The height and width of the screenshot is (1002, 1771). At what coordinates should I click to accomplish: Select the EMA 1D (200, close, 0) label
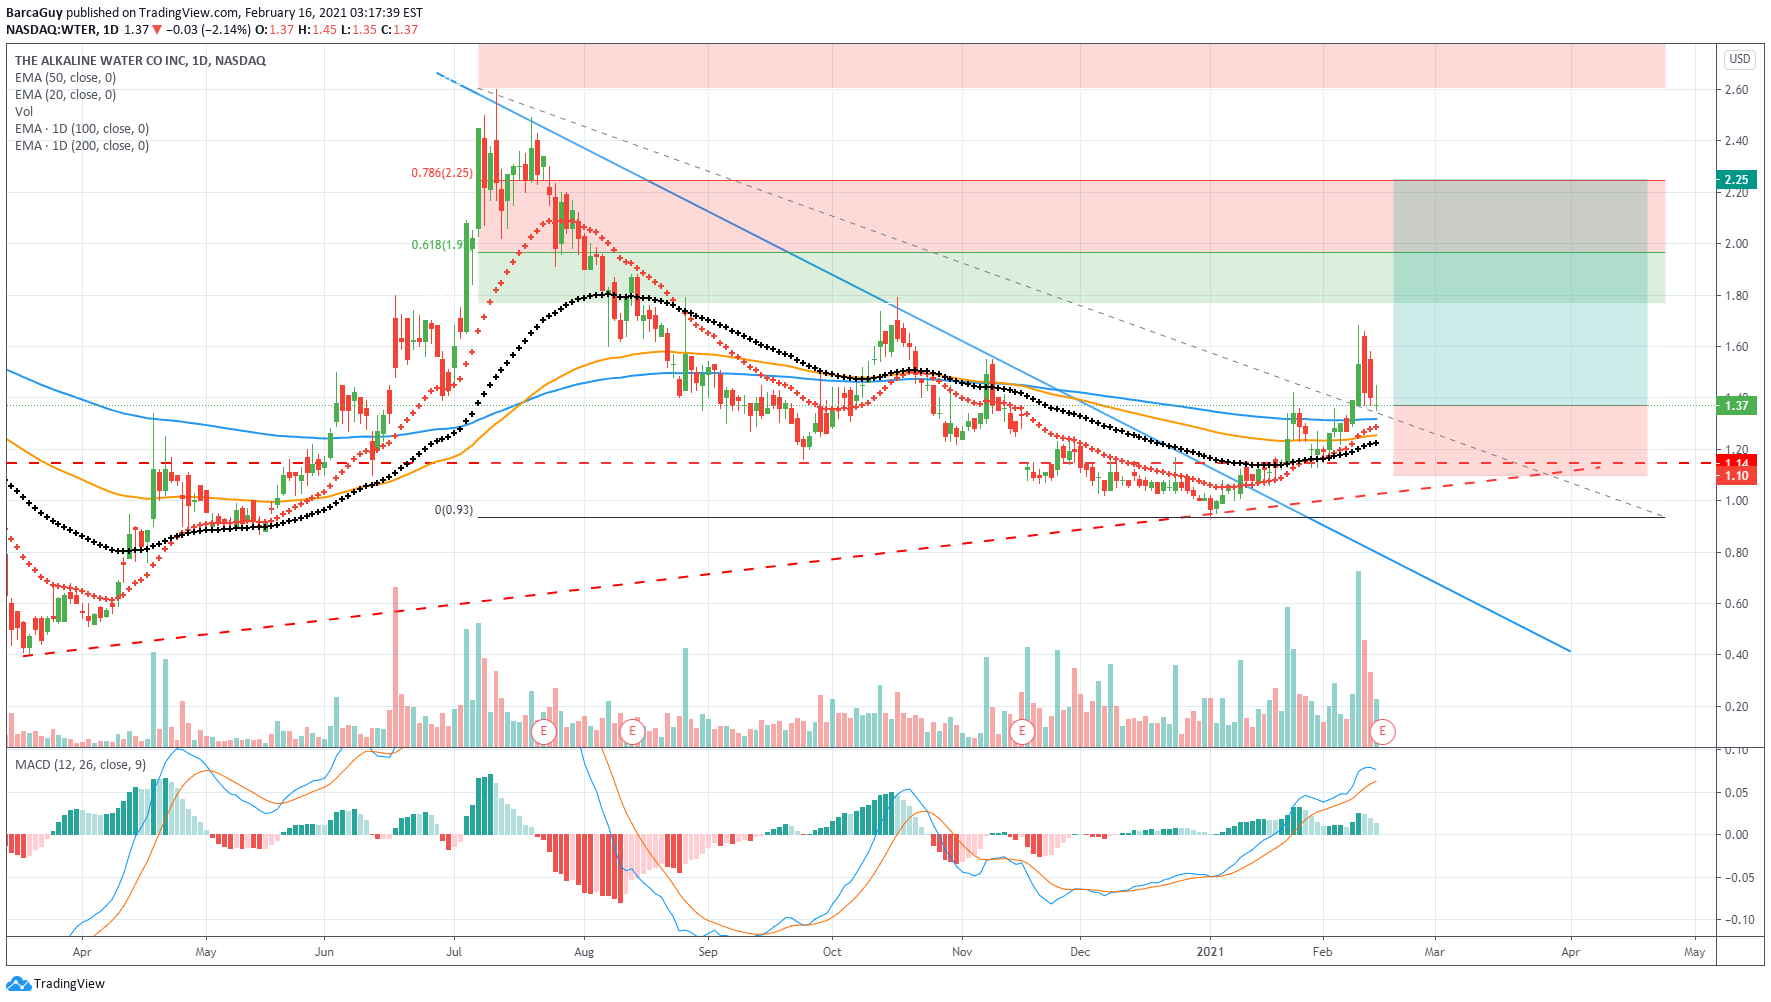[x=82, y=146]
